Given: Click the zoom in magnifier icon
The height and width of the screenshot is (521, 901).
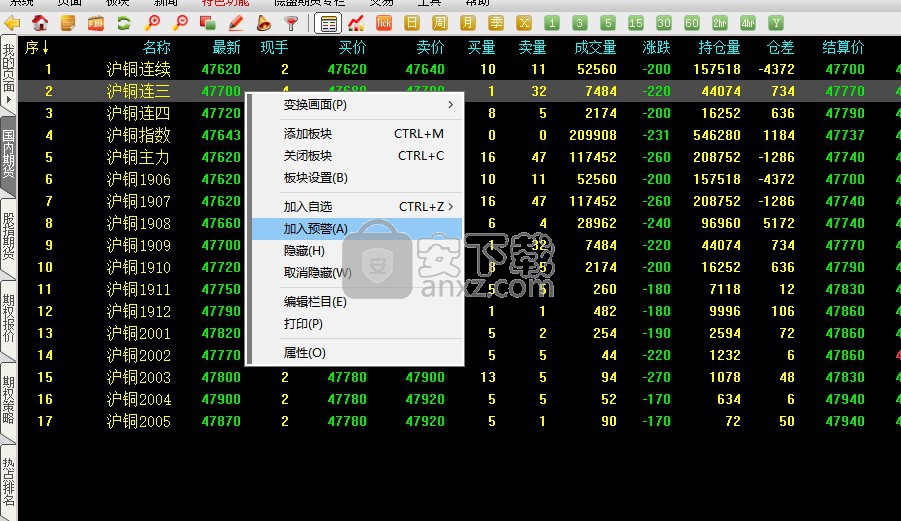Looking at the screenshot, I should 152,24.
